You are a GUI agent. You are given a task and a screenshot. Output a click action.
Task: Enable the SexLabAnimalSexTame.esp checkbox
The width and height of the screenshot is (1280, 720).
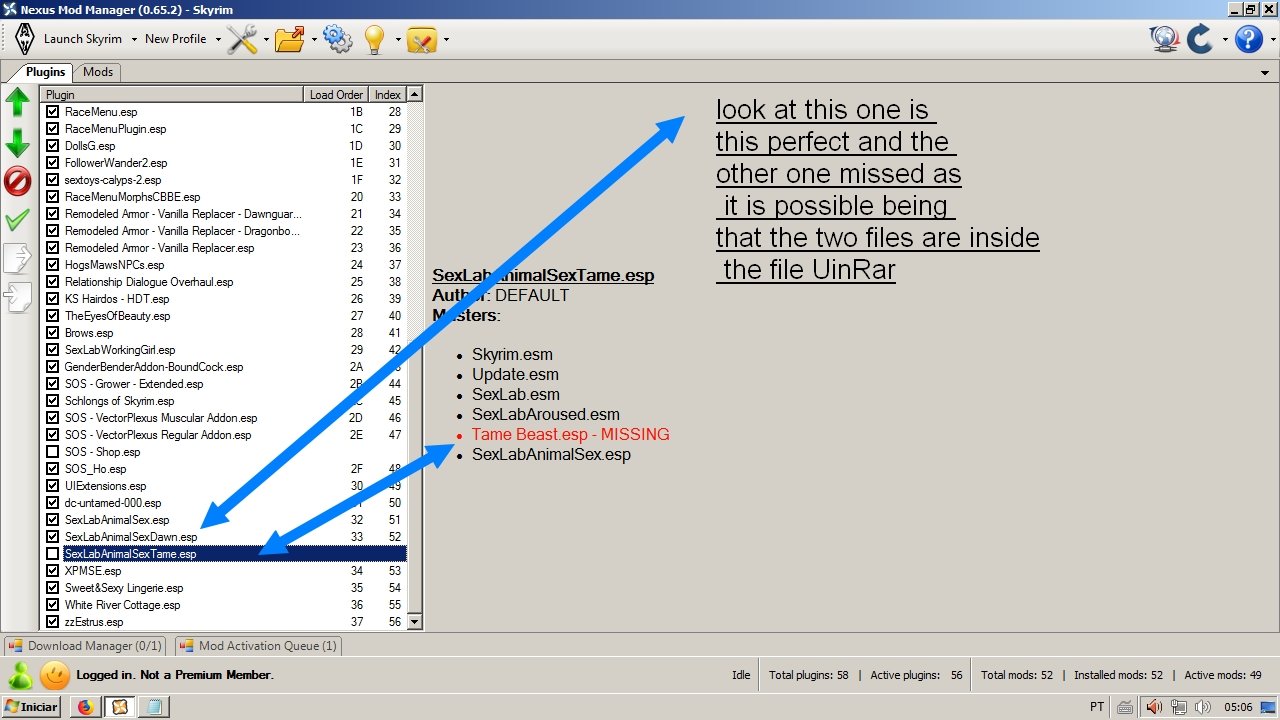53,554
